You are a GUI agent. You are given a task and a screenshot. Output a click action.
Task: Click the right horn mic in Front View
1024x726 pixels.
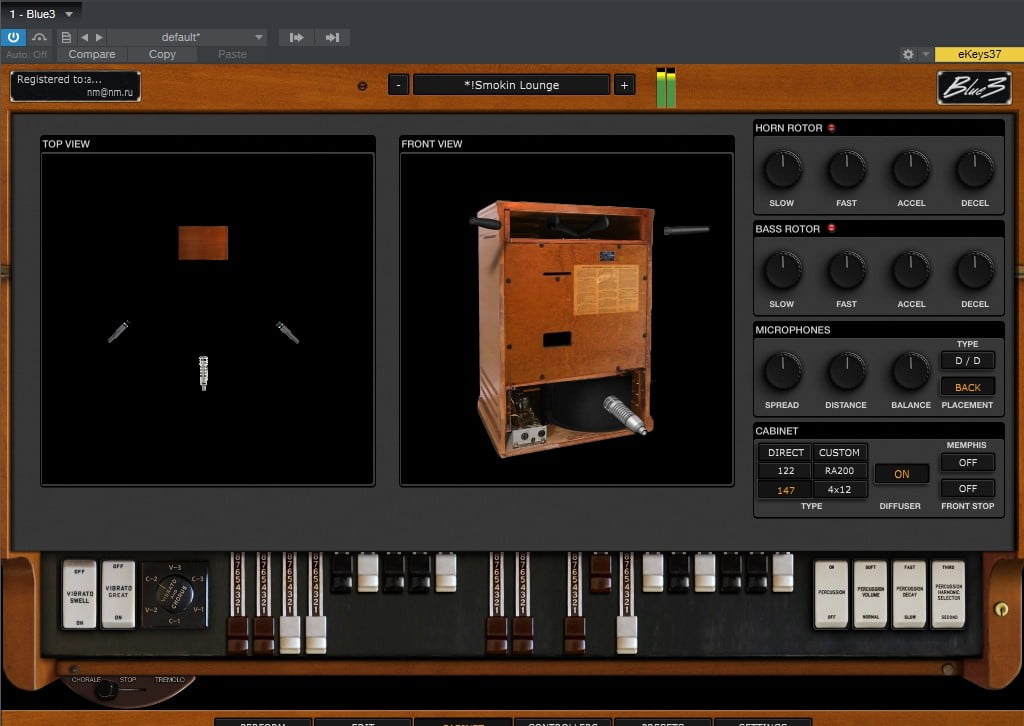point(686,230)
